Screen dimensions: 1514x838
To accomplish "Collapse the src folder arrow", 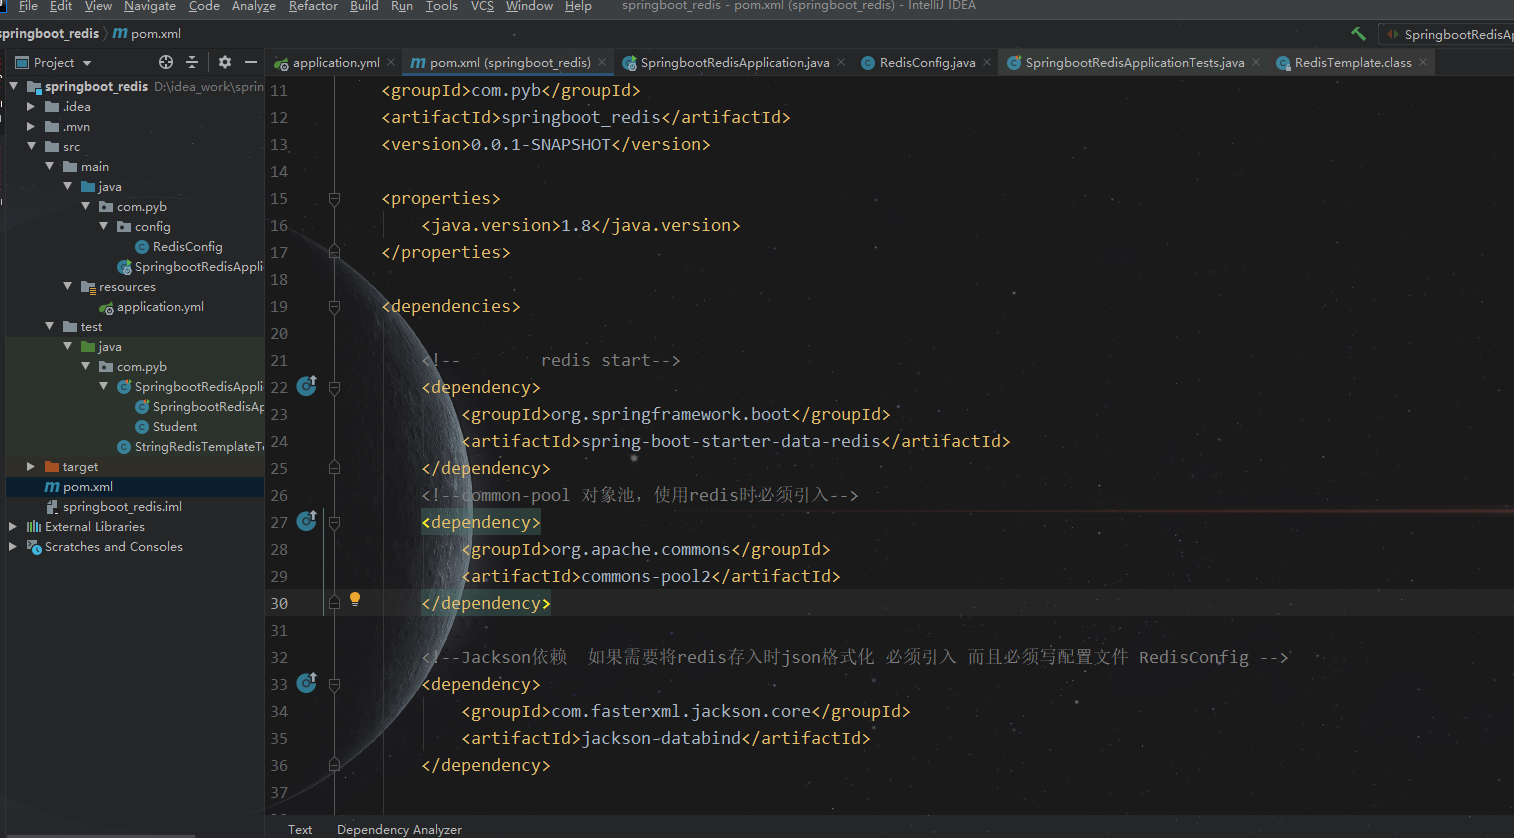I will (31, 146).
